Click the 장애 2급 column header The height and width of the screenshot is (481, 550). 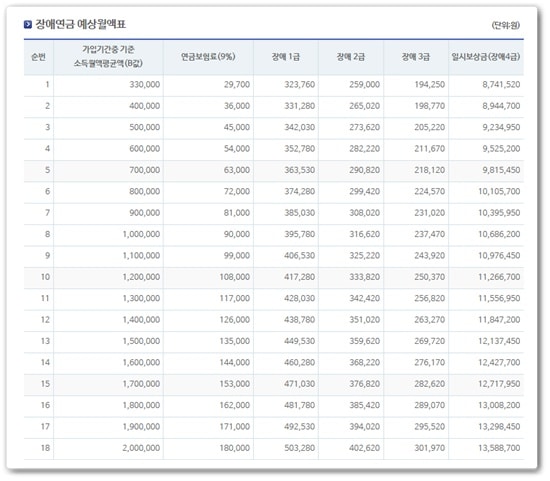coord(351,57)
